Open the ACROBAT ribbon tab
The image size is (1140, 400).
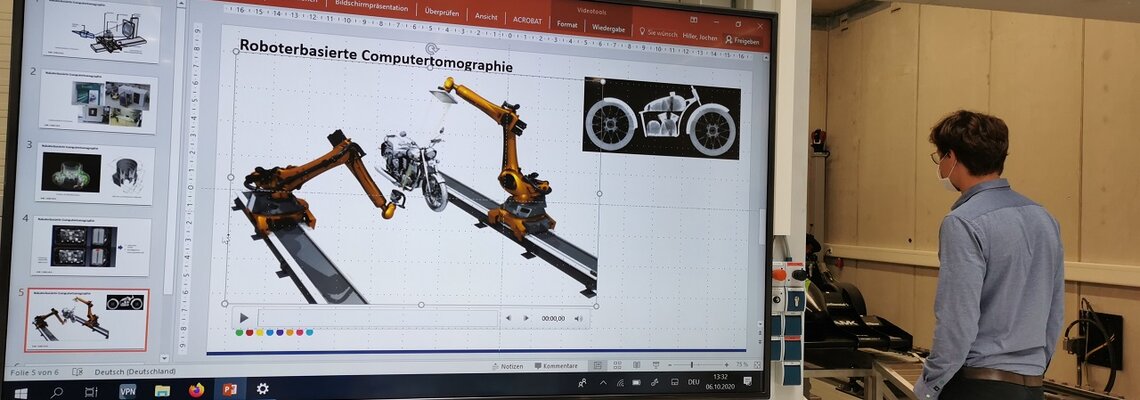527,20
